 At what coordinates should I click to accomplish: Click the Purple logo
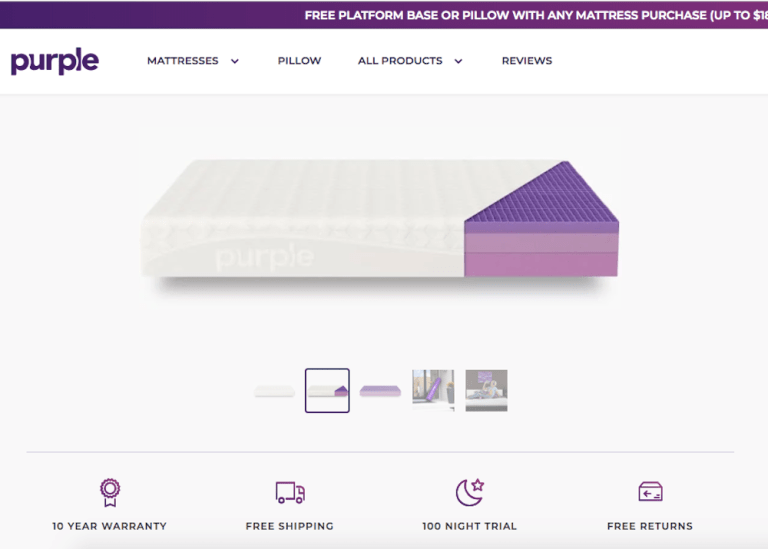coord(55,62)
